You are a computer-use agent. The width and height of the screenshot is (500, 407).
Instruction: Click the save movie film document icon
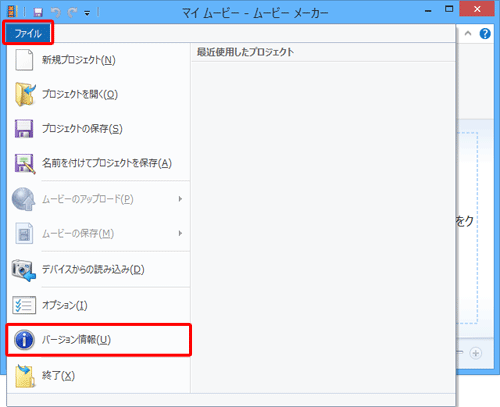pyautogui.click(x=24, y=233)
